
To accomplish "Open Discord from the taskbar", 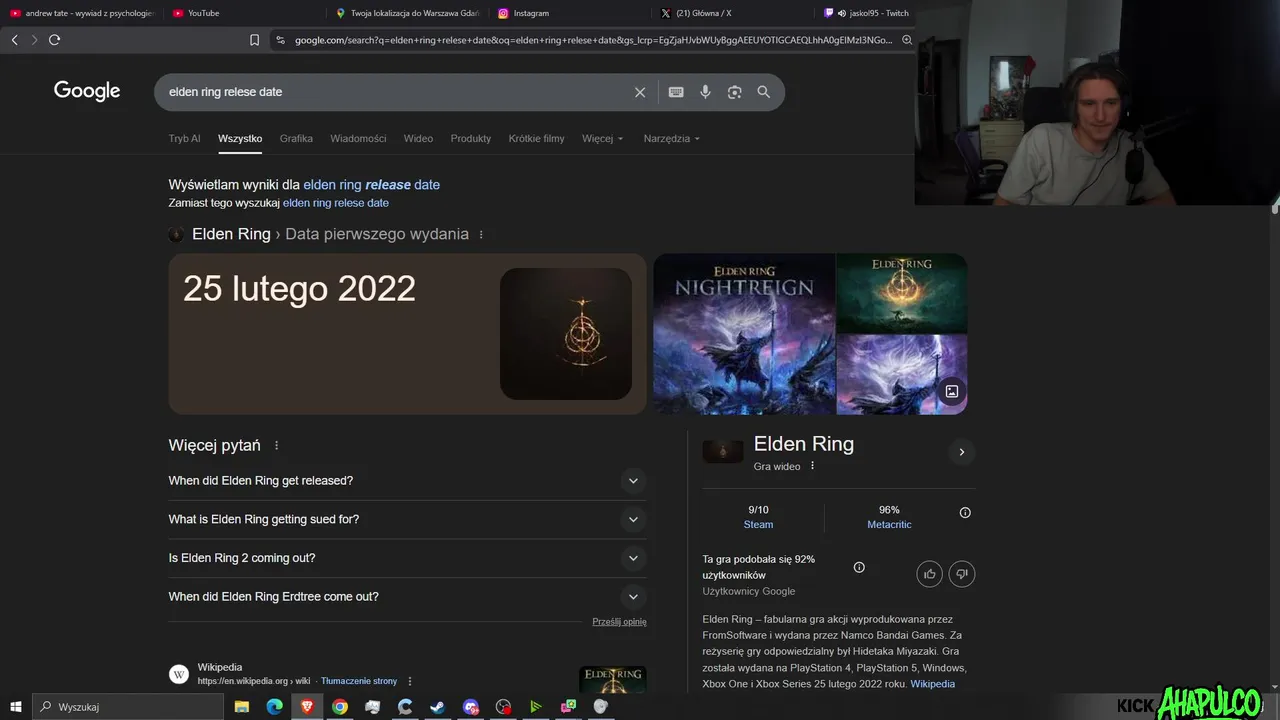I will click(x=471, y=707).
